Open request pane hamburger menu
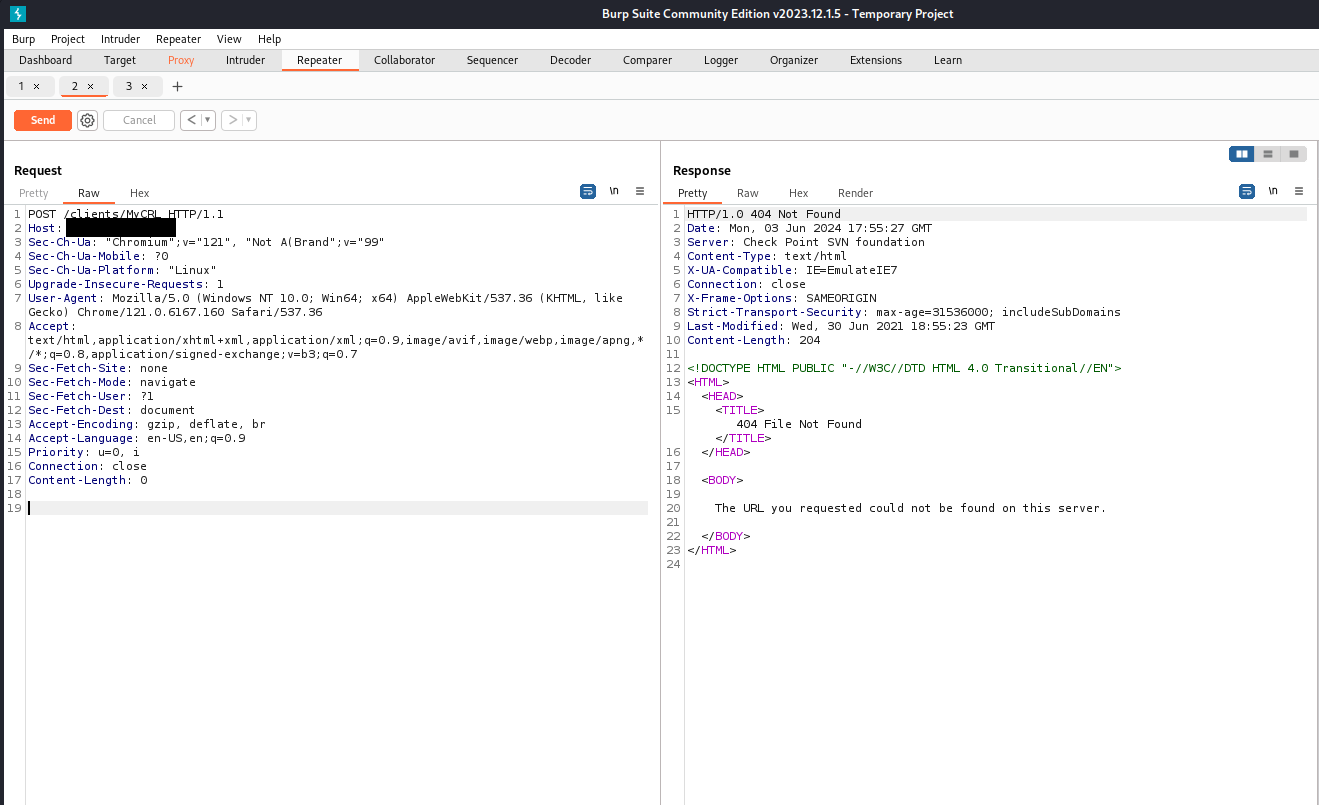Screen dimensions: 1320x805 coord(640,191)
